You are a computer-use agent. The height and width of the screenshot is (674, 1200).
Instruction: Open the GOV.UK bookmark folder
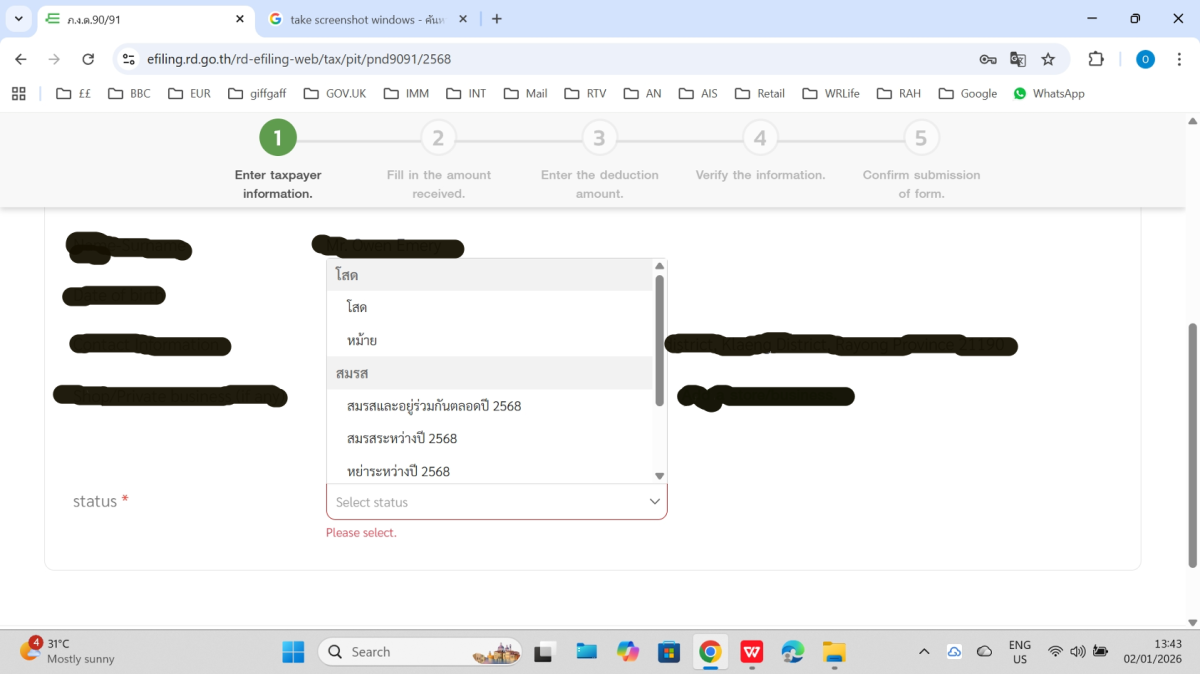point(335,93)
